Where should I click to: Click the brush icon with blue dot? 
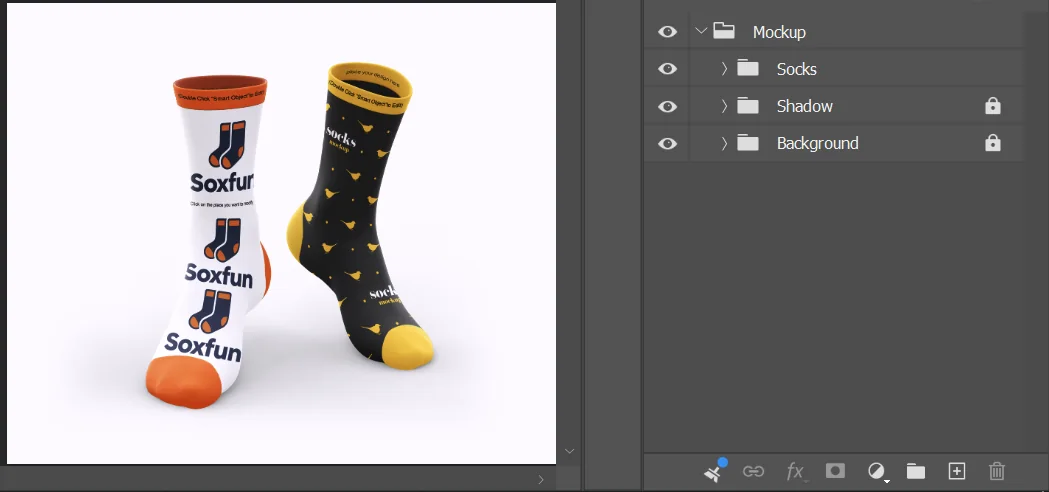pyautogui.click(x=714, y=471)
